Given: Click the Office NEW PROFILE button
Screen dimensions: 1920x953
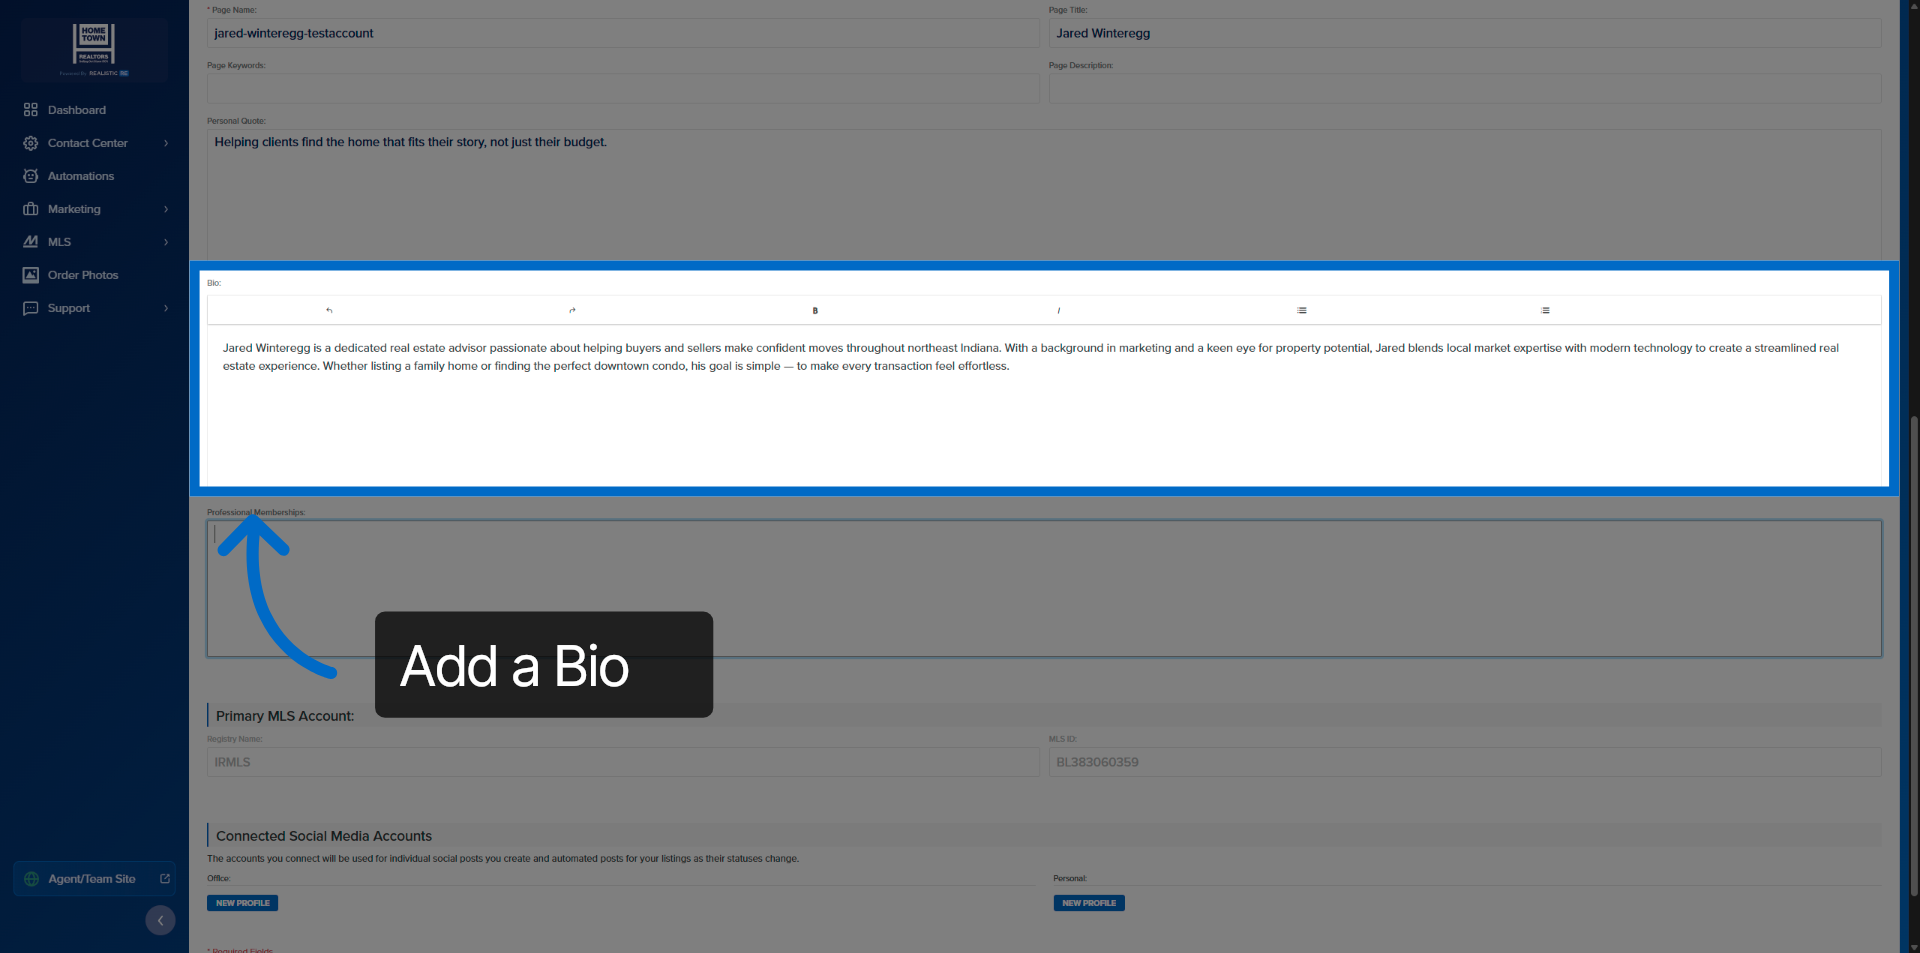Looking at the screenshot, I should 242,903.
